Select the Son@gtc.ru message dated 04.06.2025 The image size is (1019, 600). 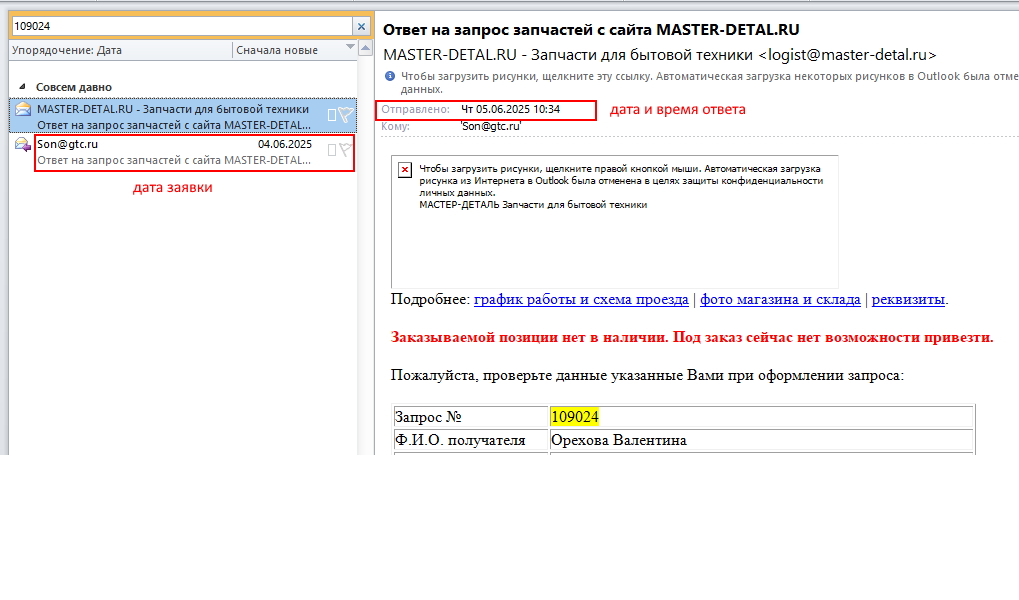pyautogui.click(x=183, y=152)
